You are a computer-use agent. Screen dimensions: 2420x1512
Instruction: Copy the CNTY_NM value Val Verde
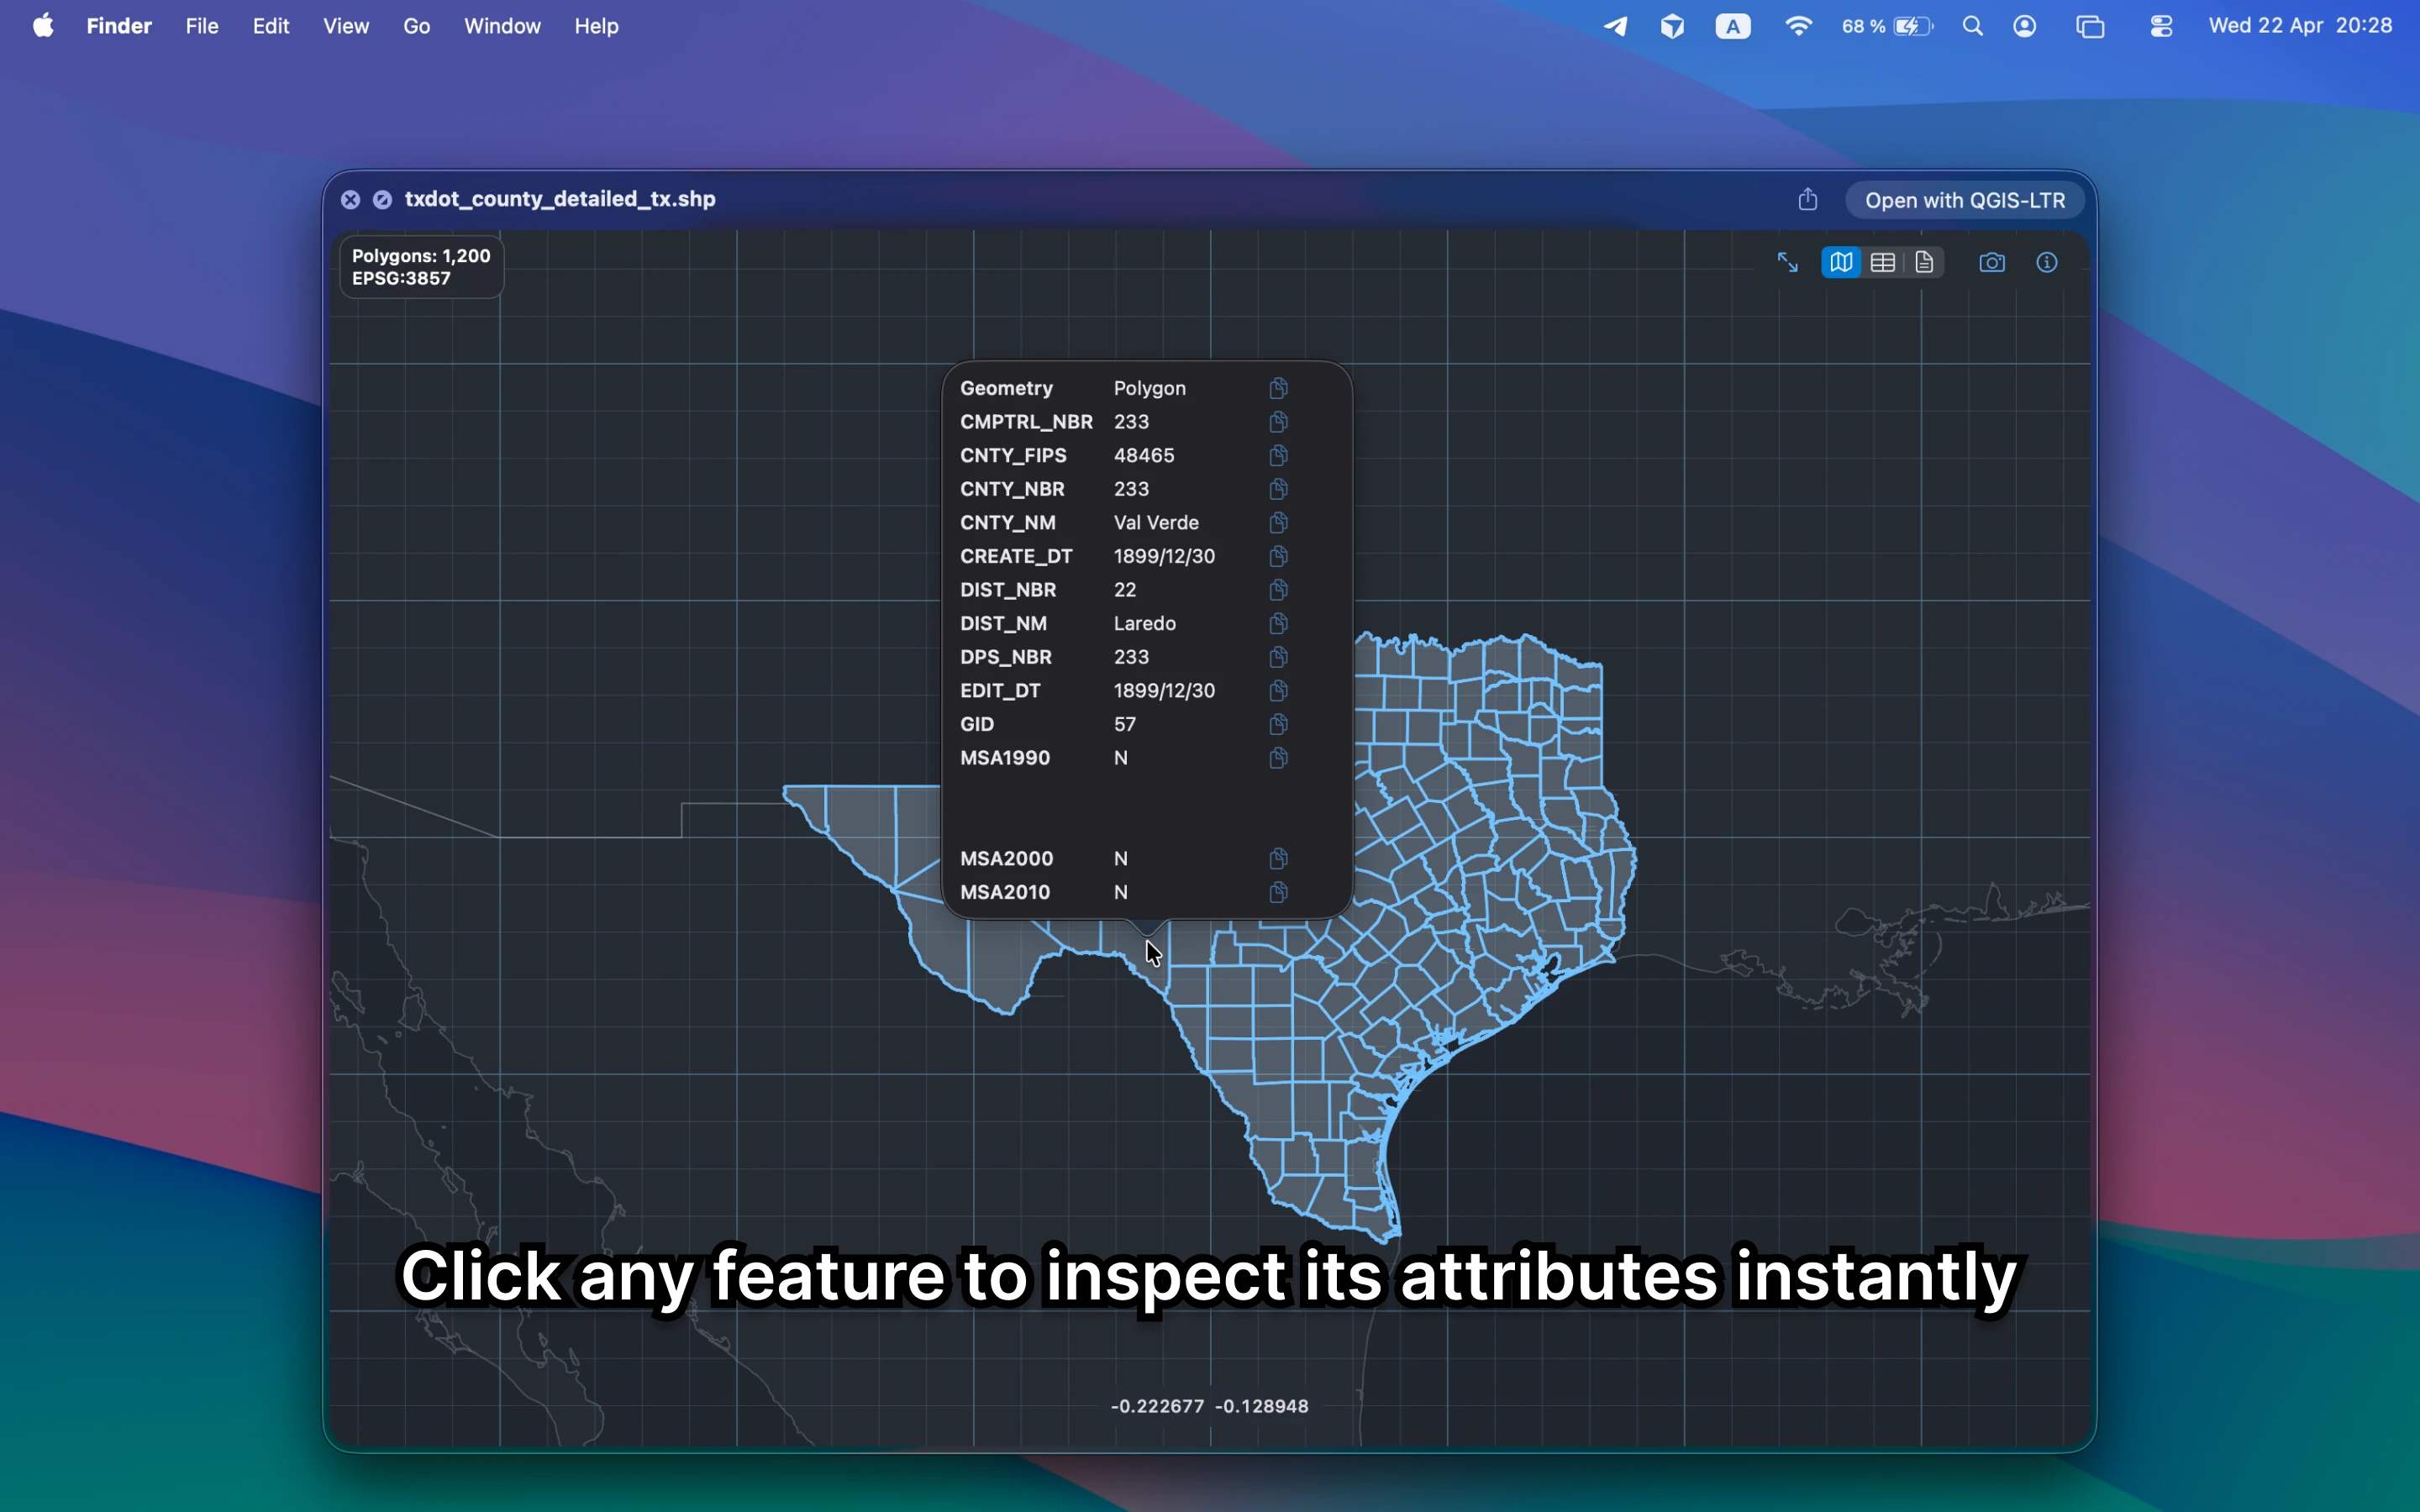point(1278,523)
